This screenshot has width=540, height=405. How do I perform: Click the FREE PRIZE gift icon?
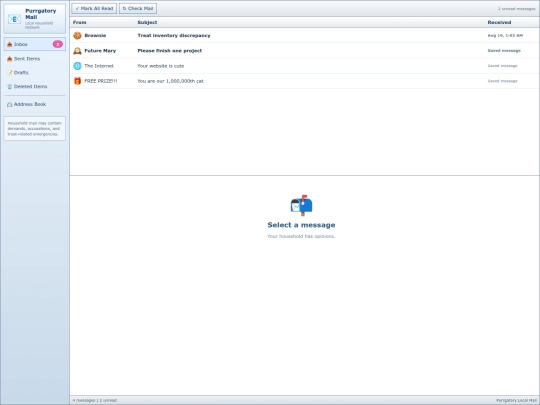coord(77,81)
